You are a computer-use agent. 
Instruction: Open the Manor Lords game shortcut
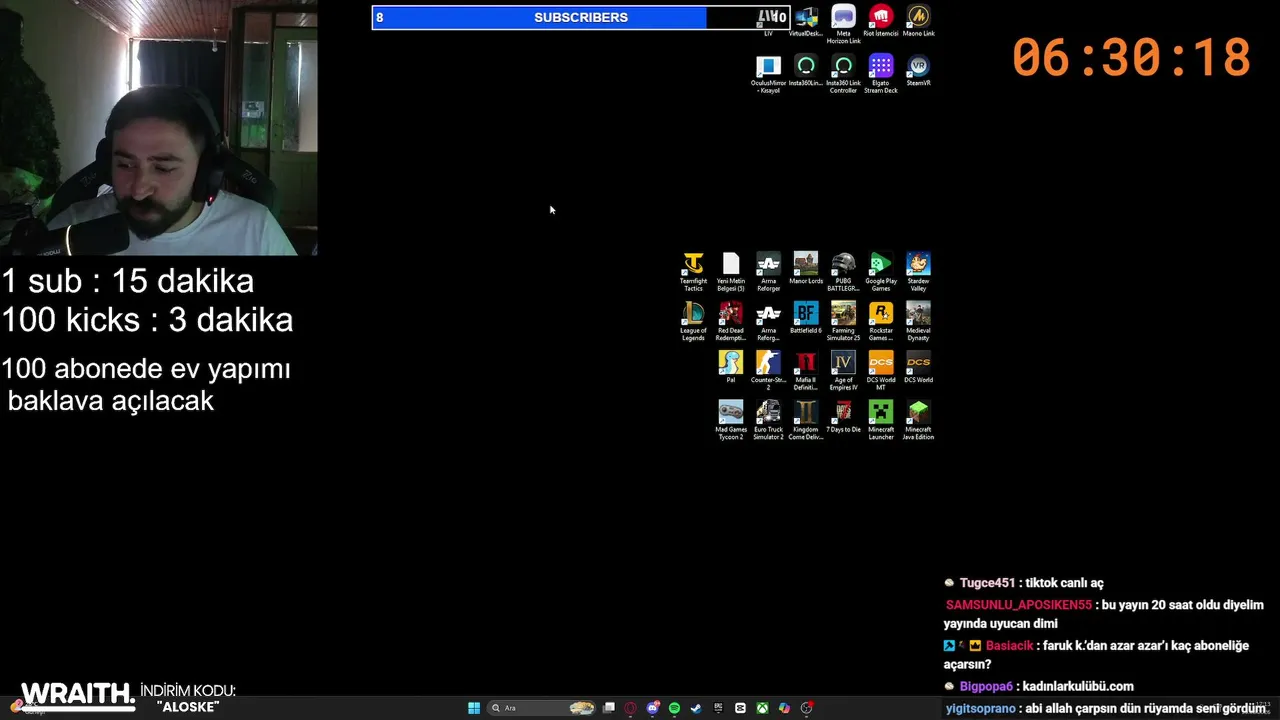coord(806,269)
